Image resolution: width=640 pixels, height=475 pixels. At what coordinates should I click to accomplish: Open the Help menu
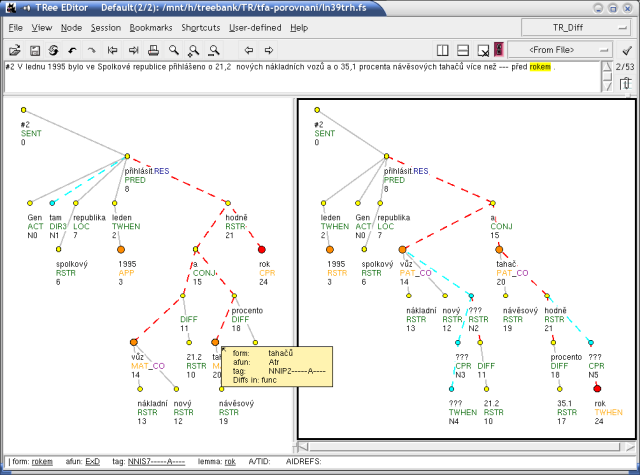(x=299, y=28)
